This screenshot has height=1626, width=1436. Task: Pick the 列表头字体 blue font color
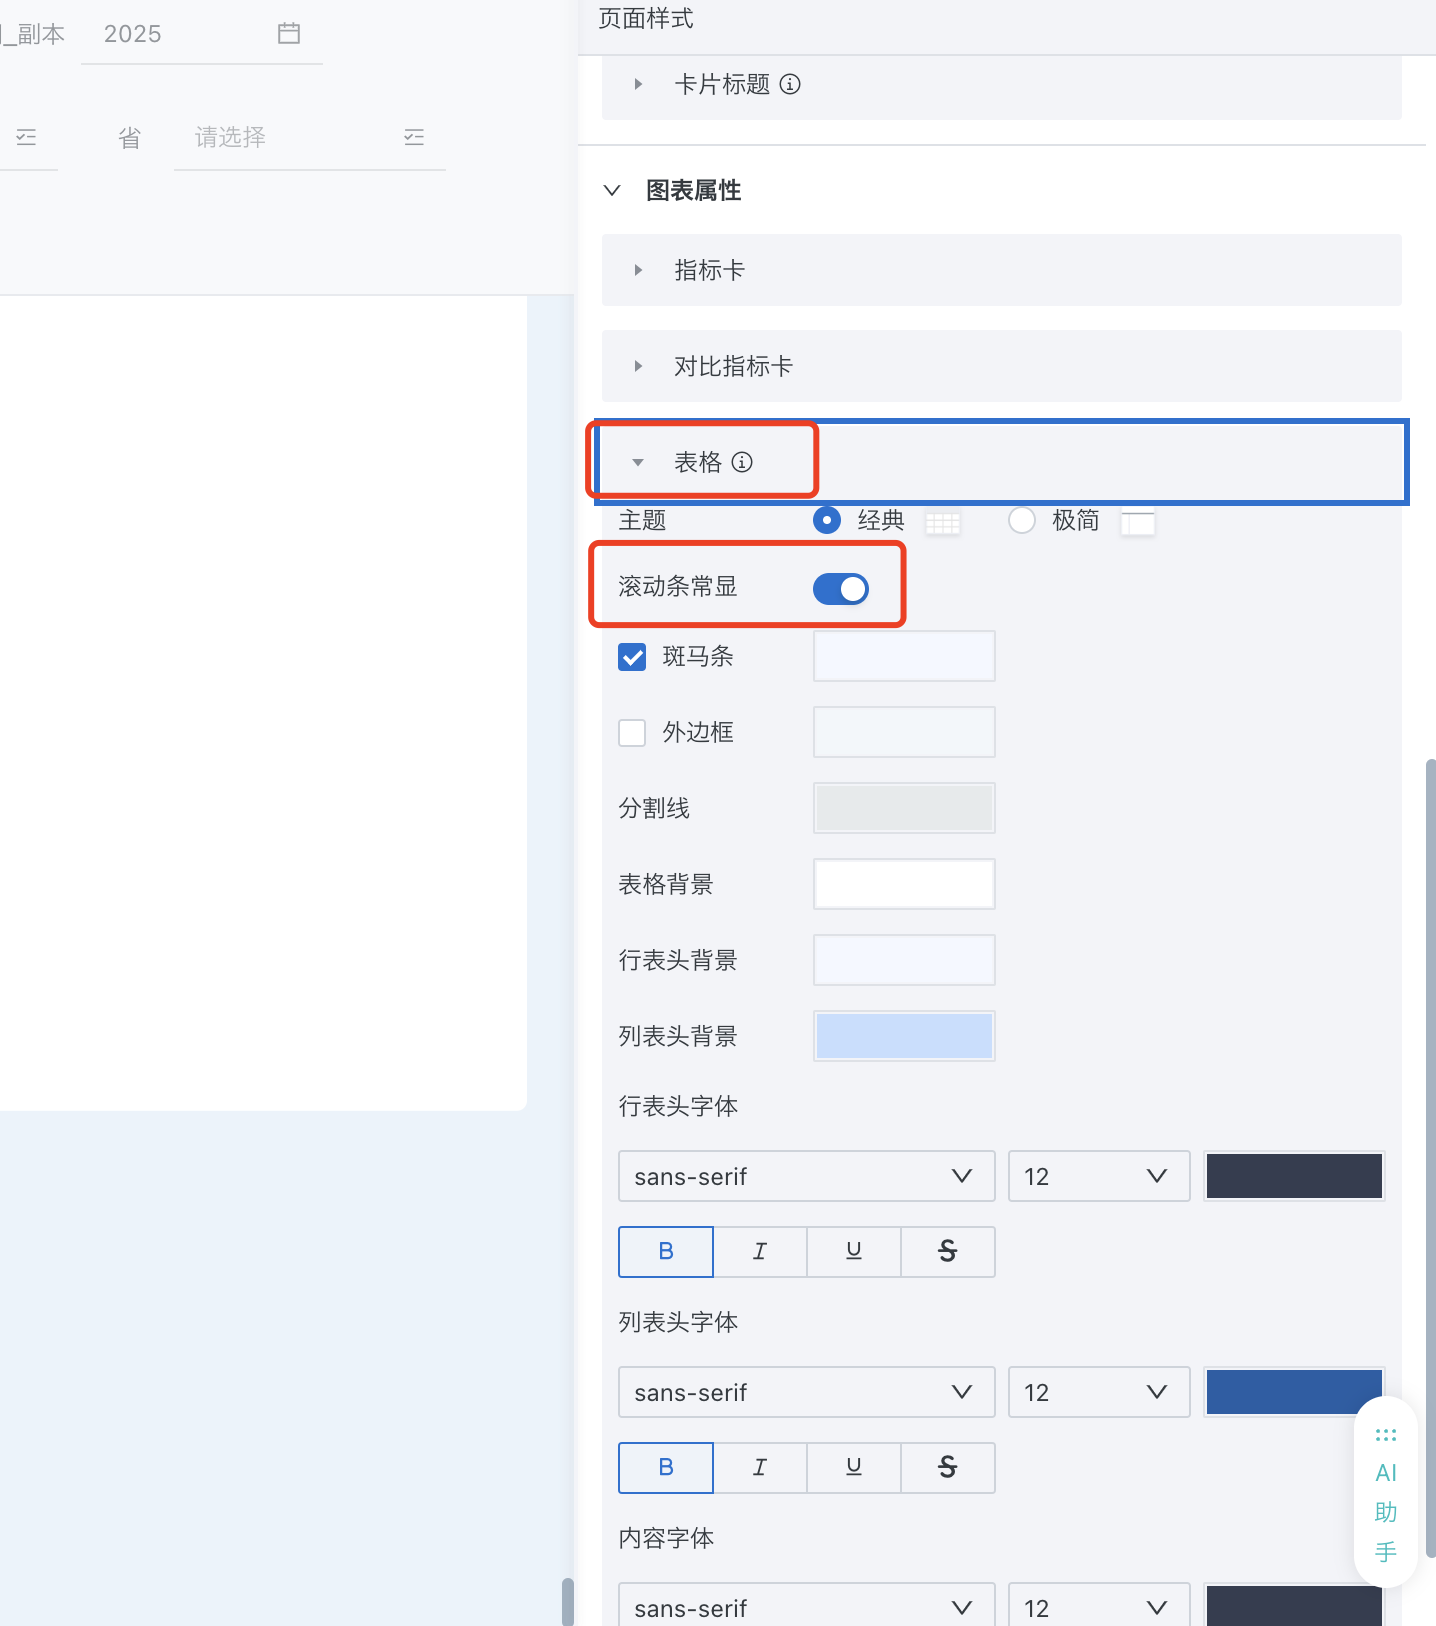tap(1294, 1392)
